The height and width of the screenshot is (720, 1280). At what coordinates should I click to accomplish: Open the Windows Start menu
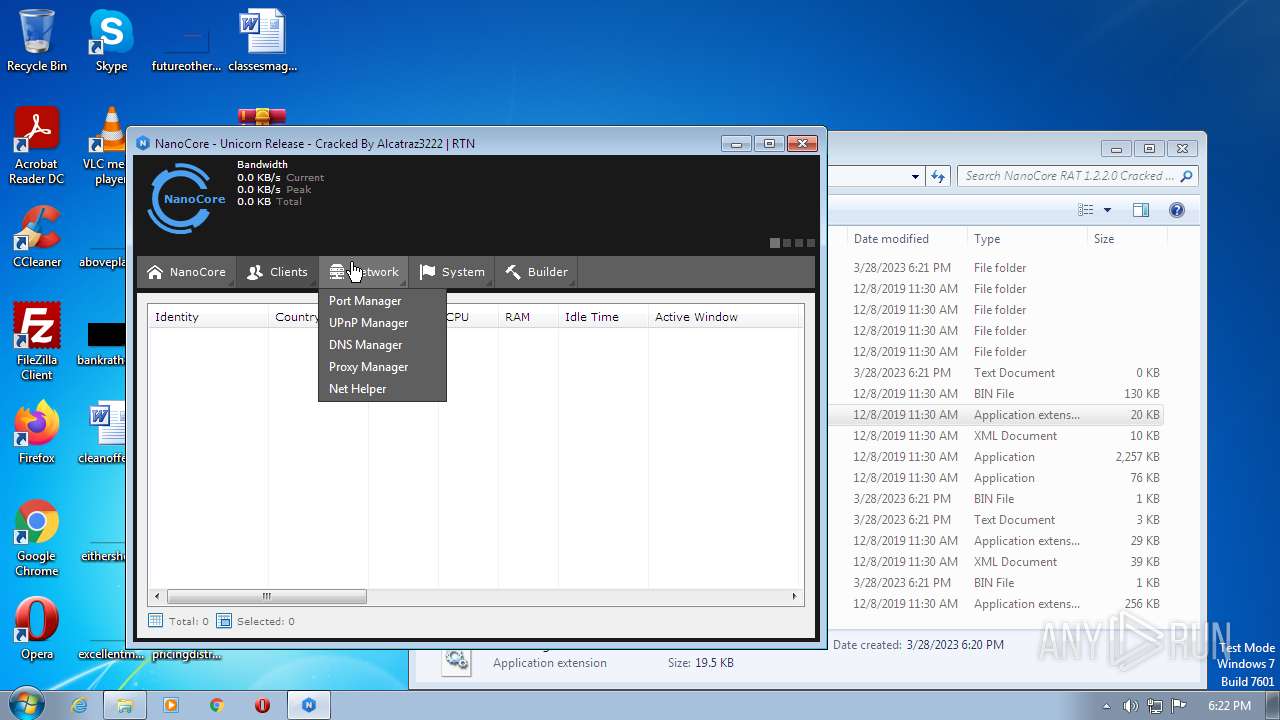(27, 704)
